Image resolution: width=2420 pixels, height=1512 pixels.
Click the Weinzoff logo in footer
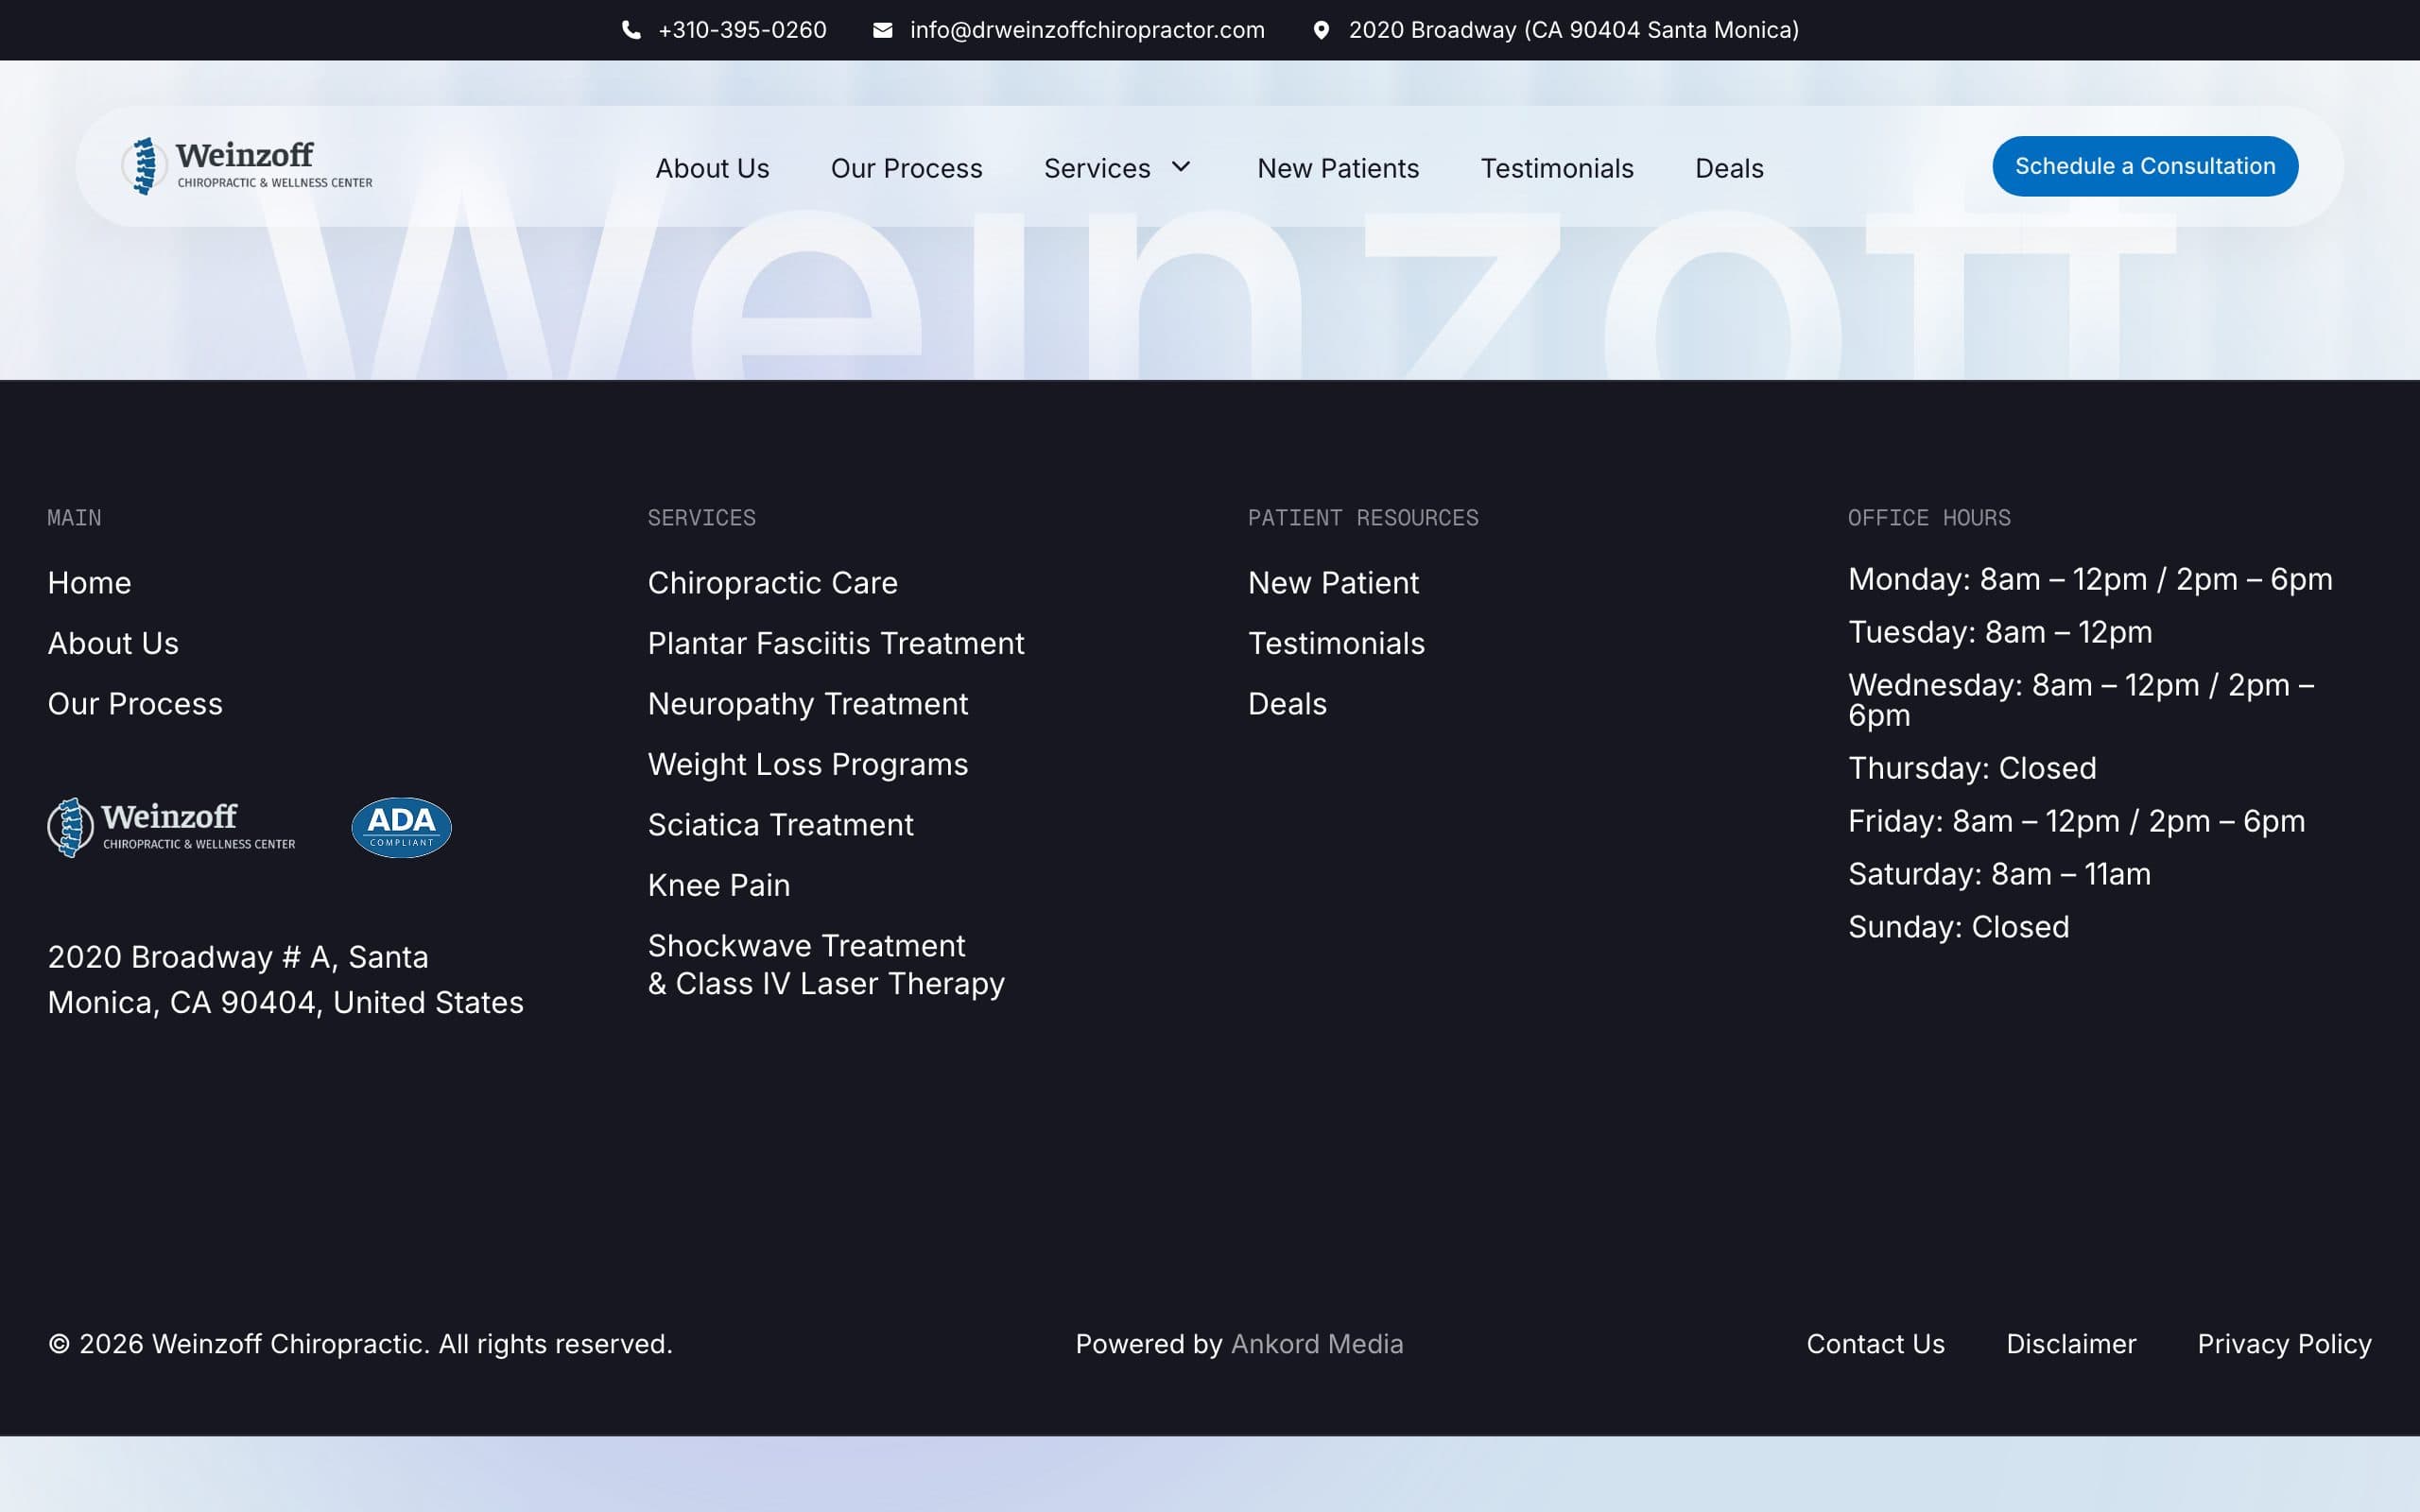click(171, 827)
